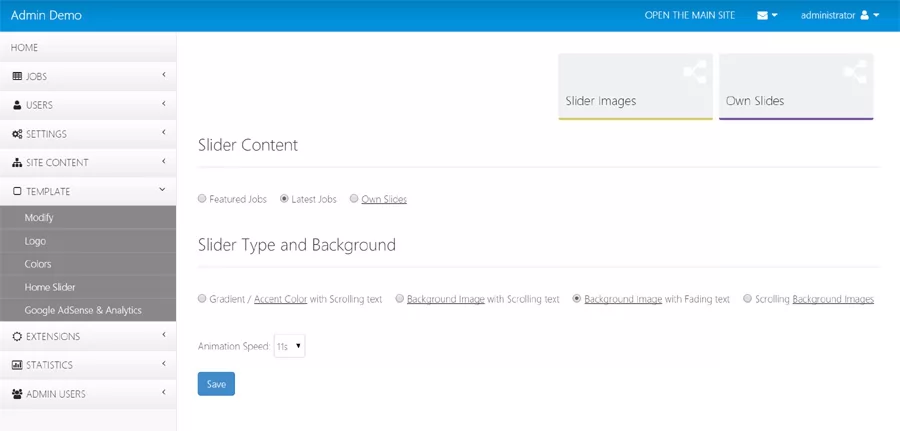
Task: Open the Own Slides tile
Action: pyautogui.click(x=795, y=87)
